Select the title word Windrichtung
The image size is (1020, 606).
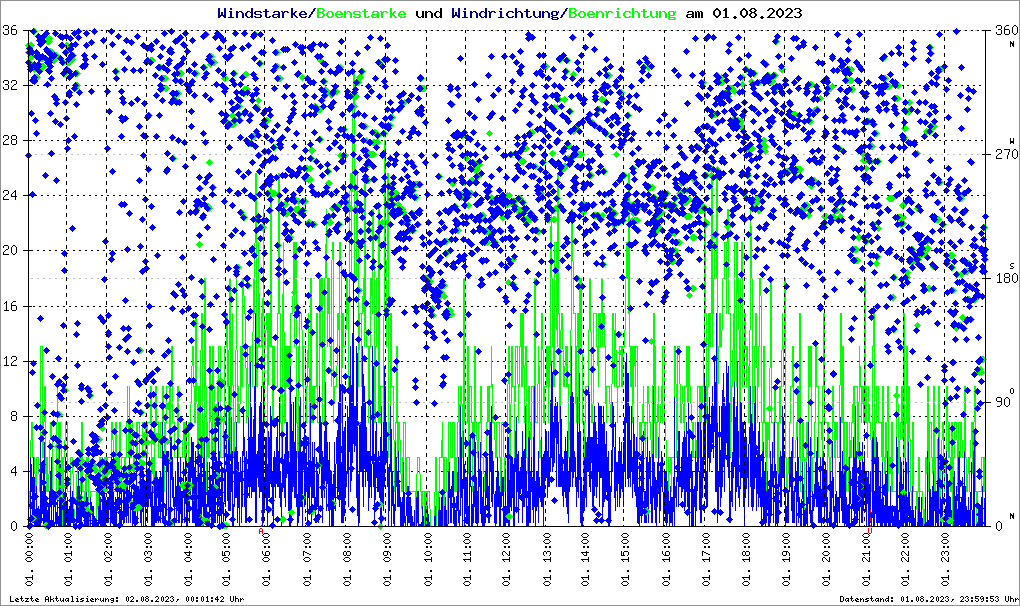505,13
